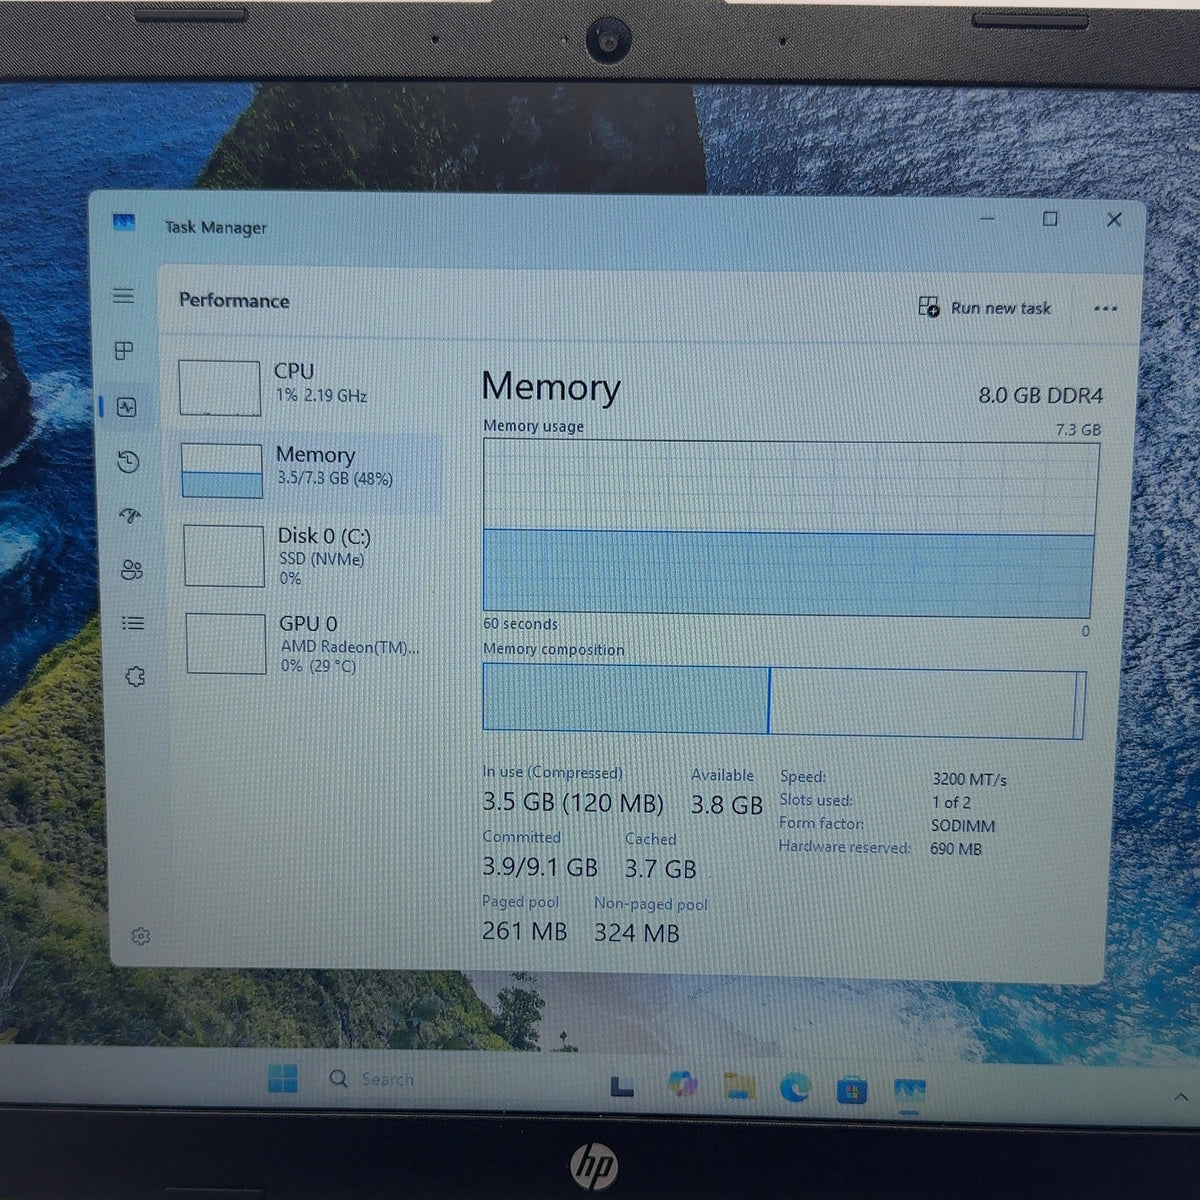Select the Disk 0 (C:) entry
The image size is (1200, 1200).
tap(310, 556)
